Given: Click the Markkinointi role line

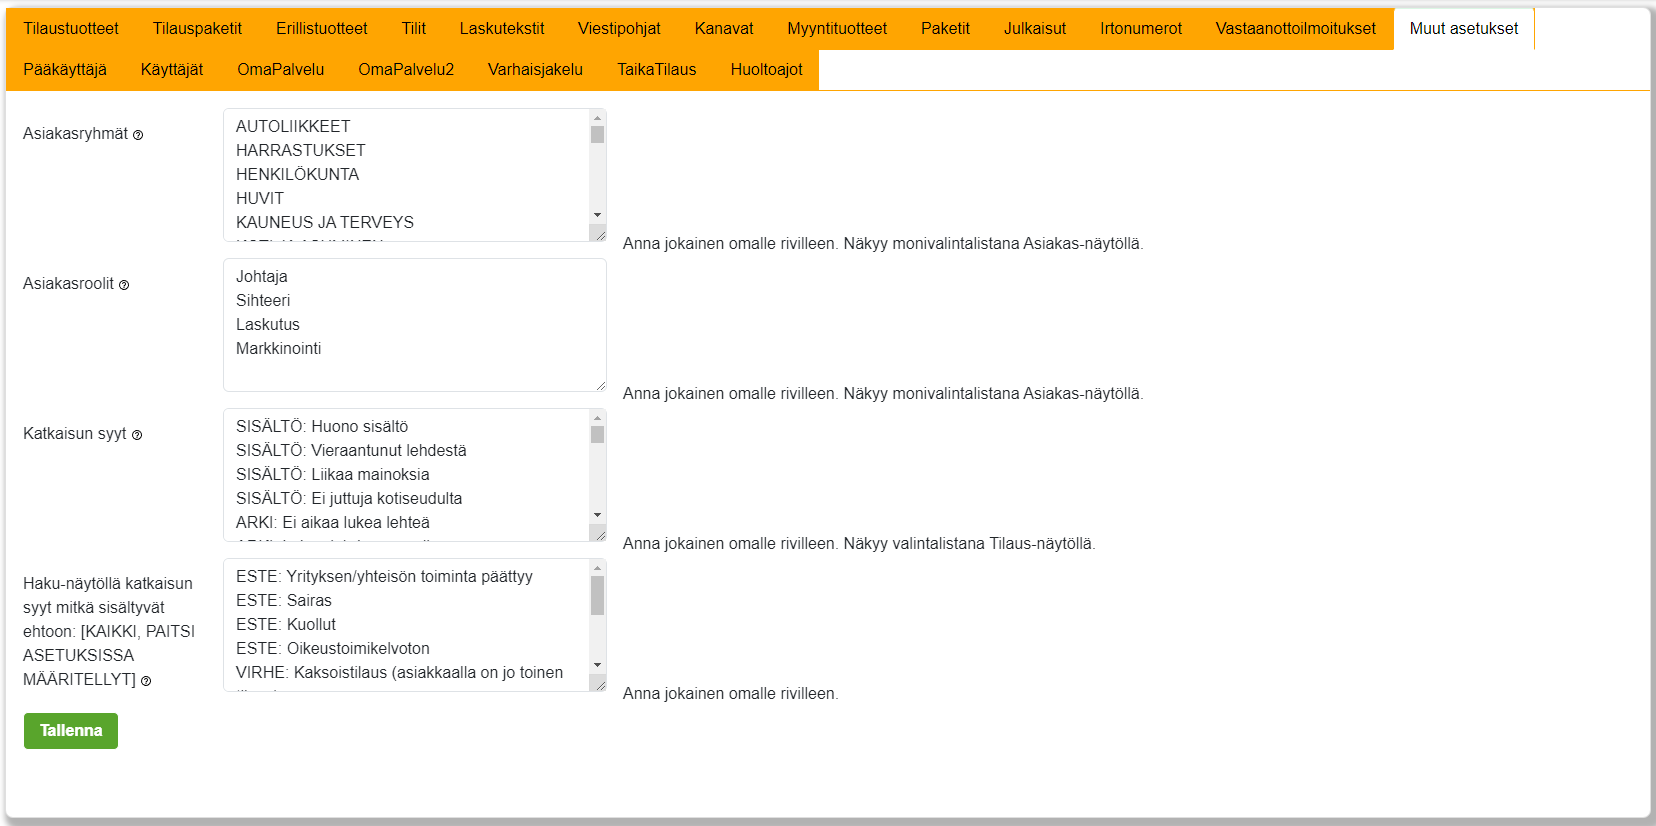Looking at the screenshot, I should click(279, 349).
